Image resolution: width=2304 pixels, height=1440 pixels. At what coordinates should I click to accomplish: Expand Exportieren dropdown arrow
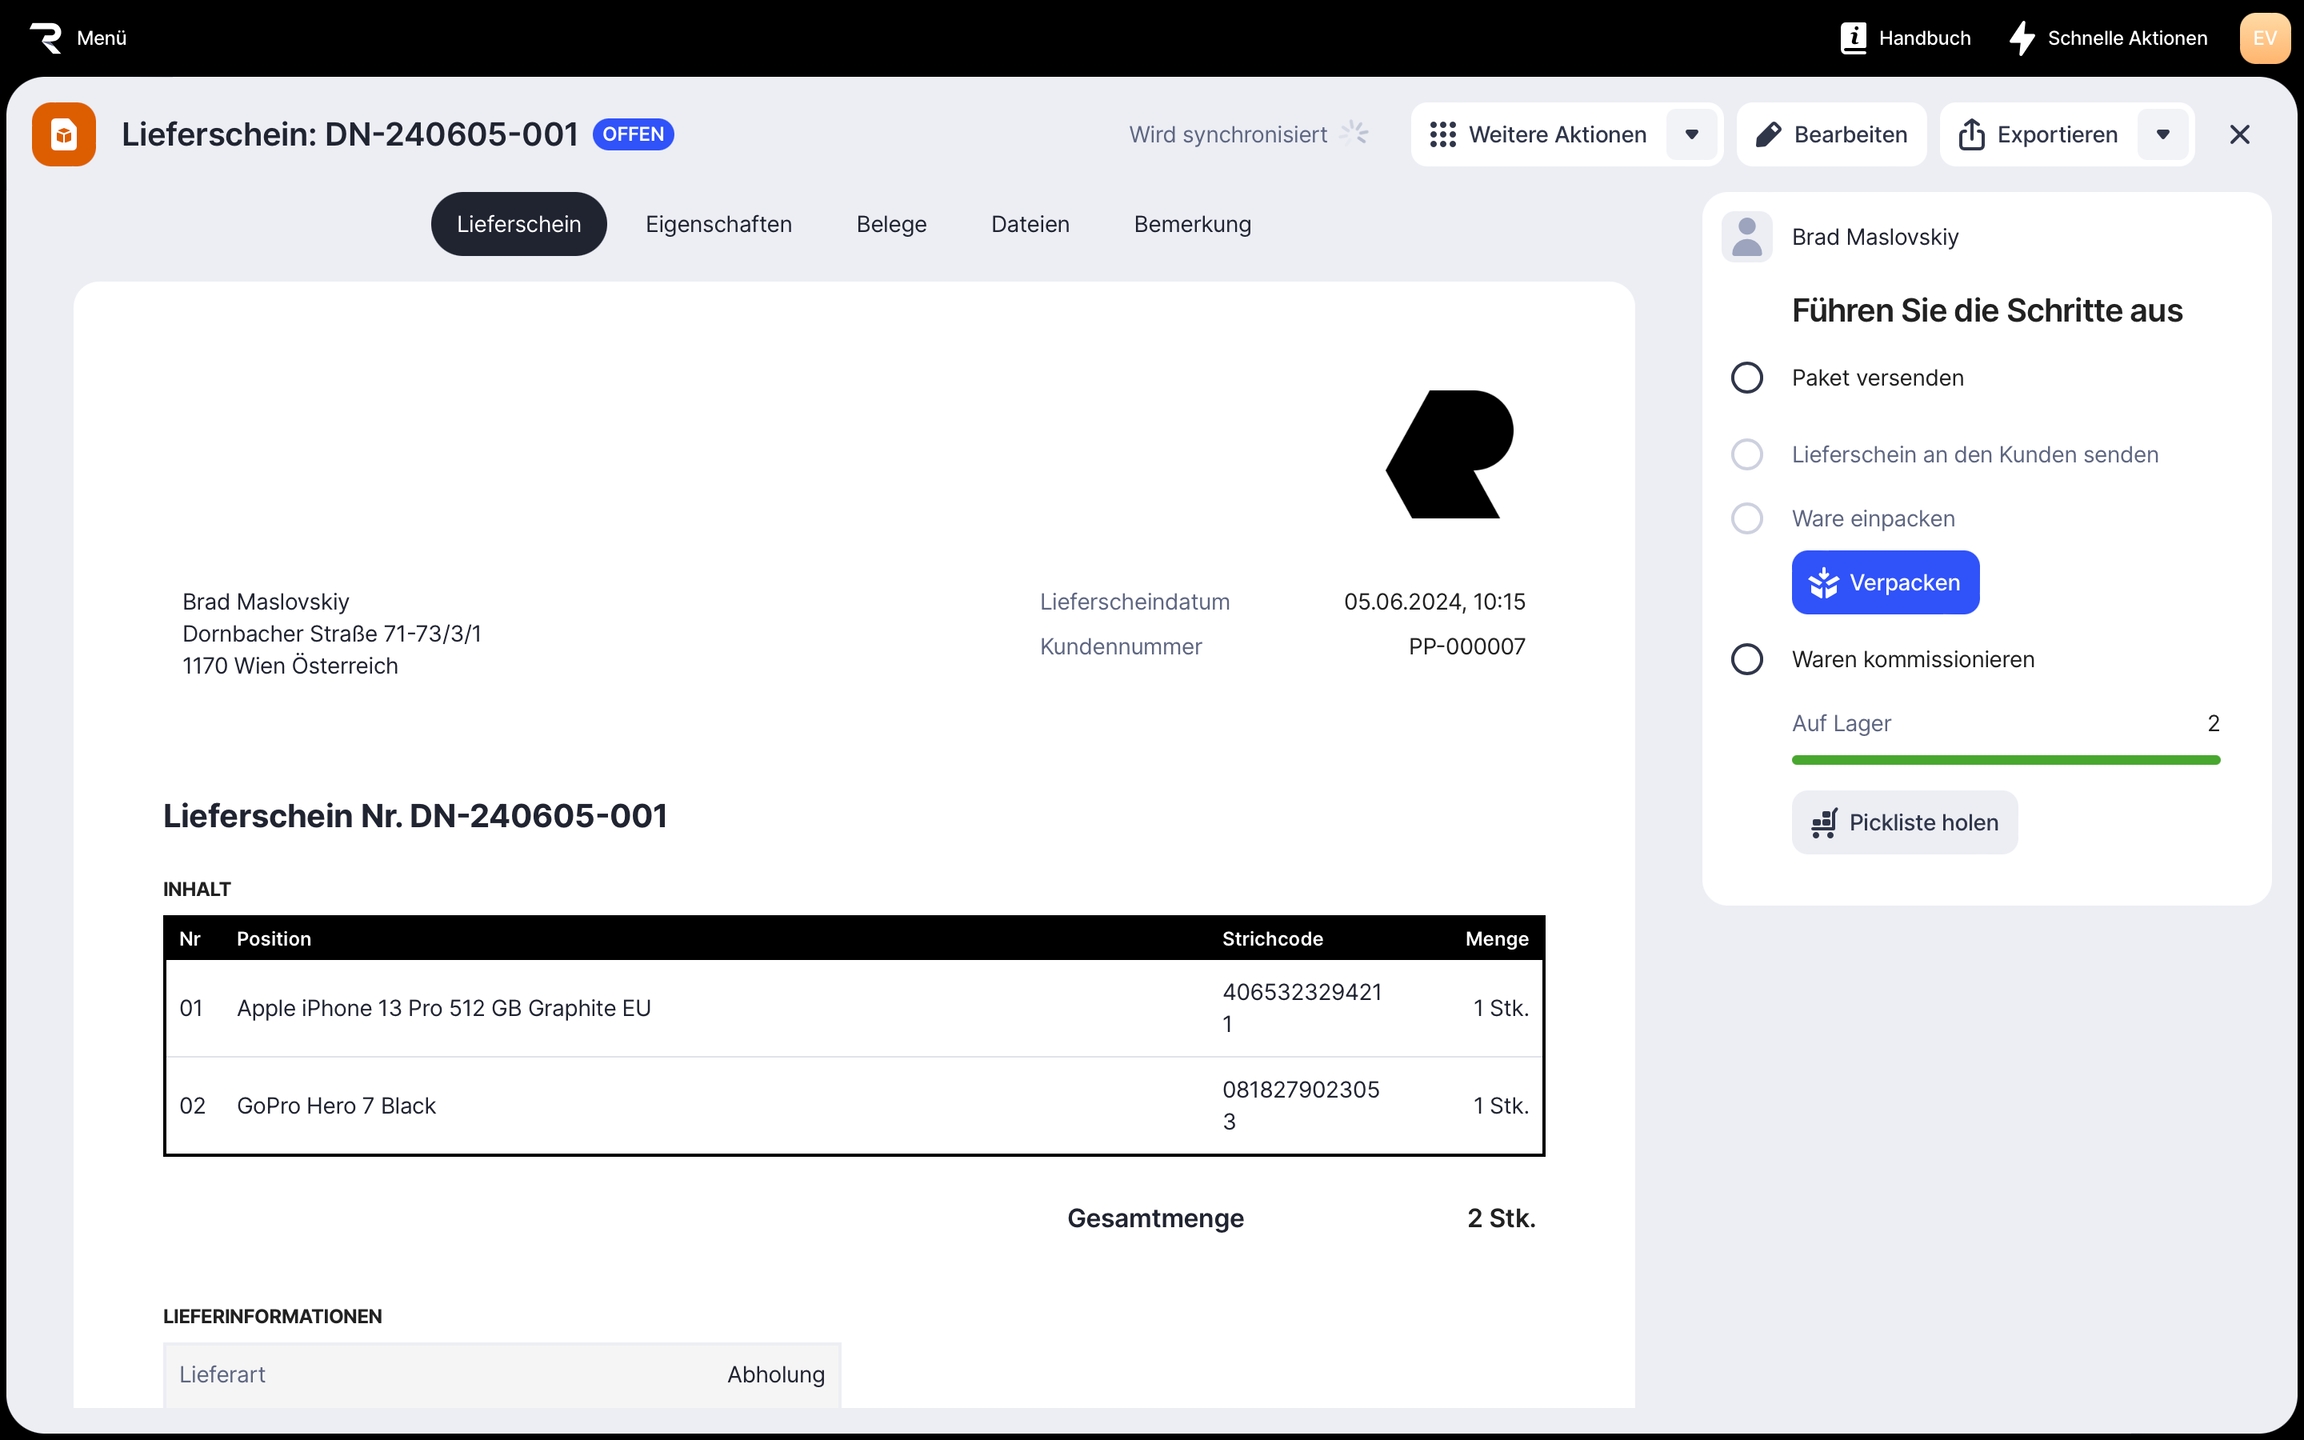click(x=2162, y=135)
